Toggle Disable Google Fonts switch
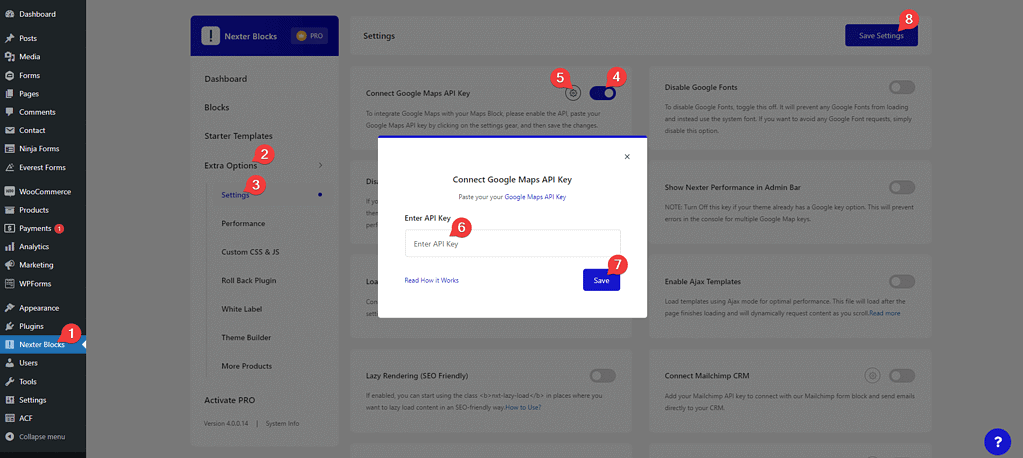1023x458 pixels. [x=902, y=87]
